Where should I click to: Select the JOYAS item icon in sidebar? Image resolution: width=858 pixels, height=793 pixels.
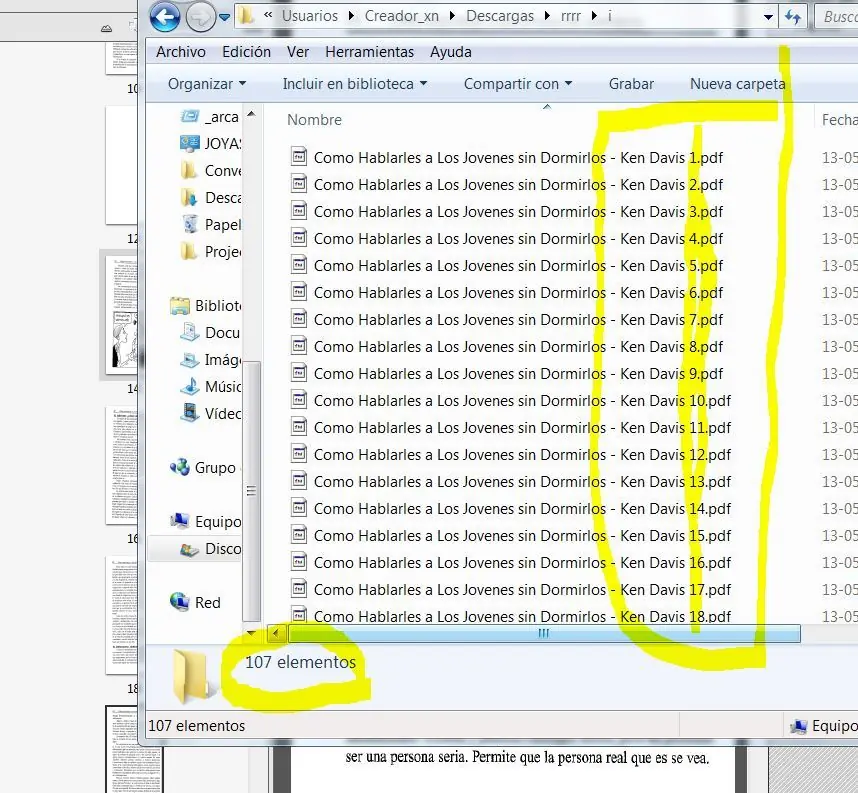tap(189, 144)
